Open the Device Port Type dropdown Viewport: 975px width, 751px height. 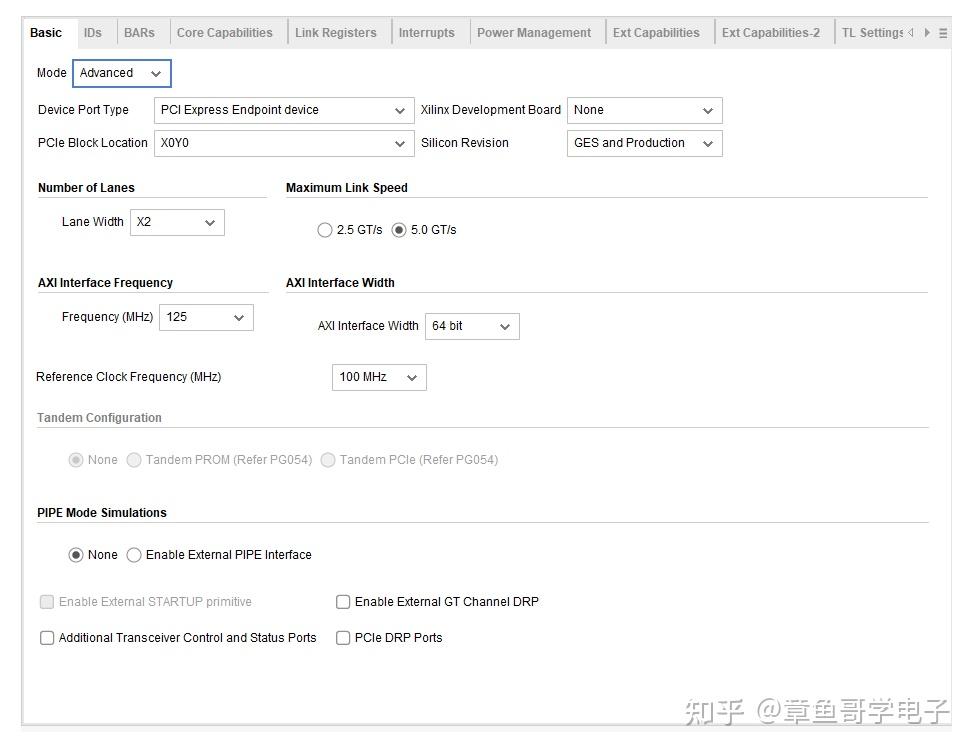400,110
